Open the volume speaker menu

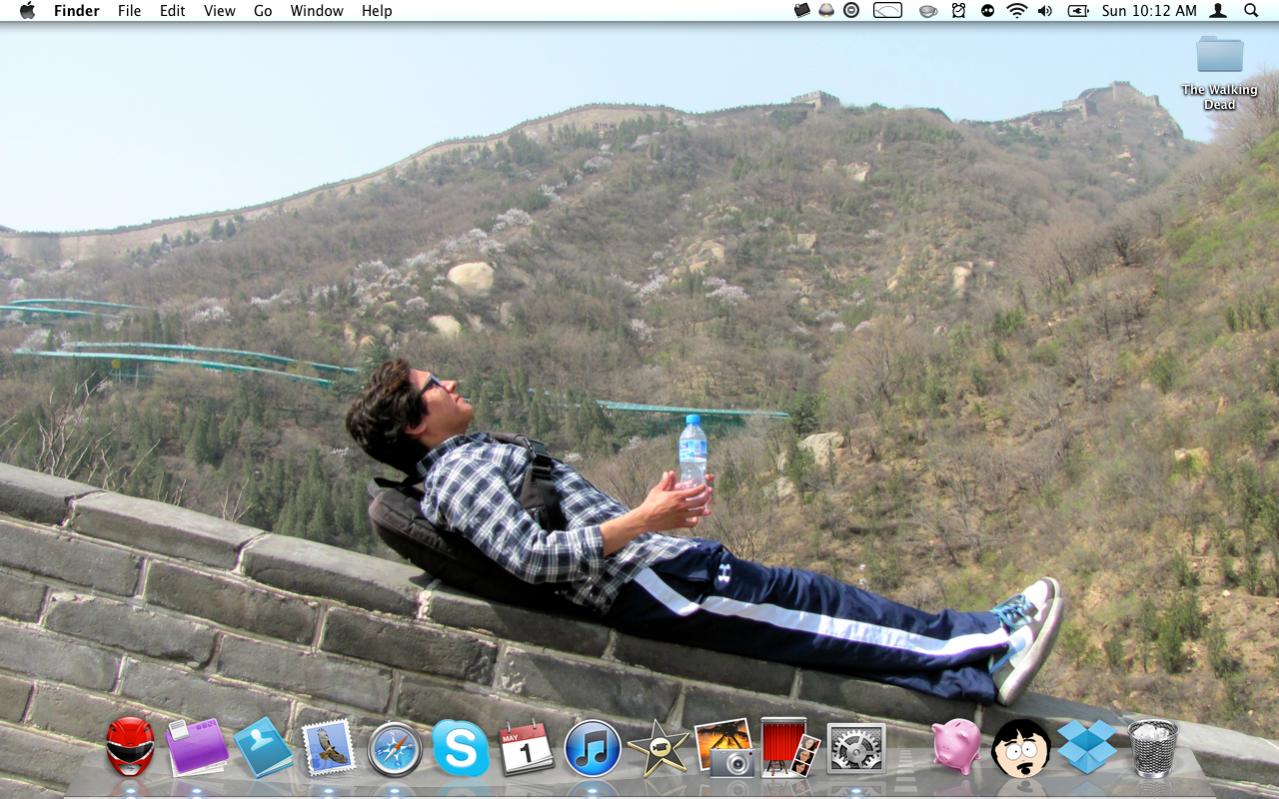pos(1045,10)
